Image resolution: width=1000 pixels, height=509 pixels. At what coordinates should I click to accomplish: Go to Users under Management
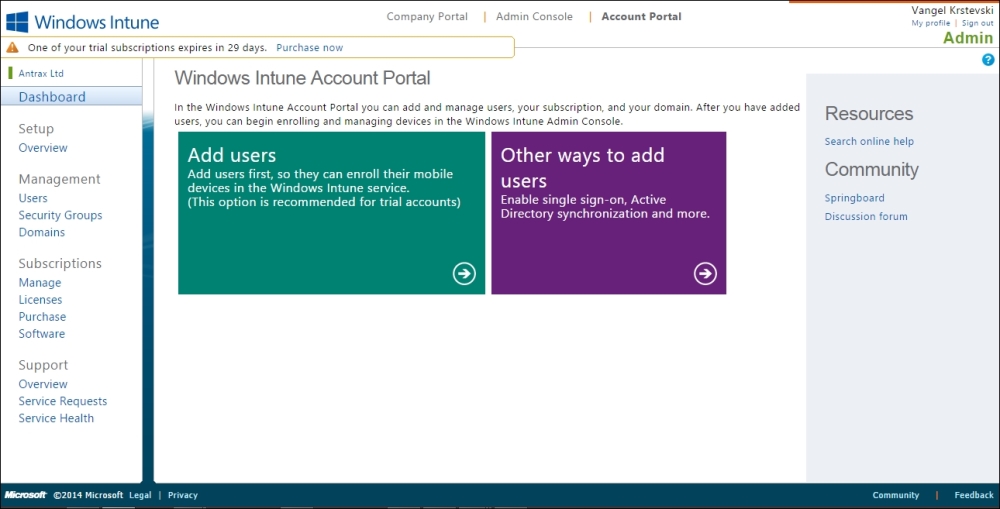click(x=33, y=198)
